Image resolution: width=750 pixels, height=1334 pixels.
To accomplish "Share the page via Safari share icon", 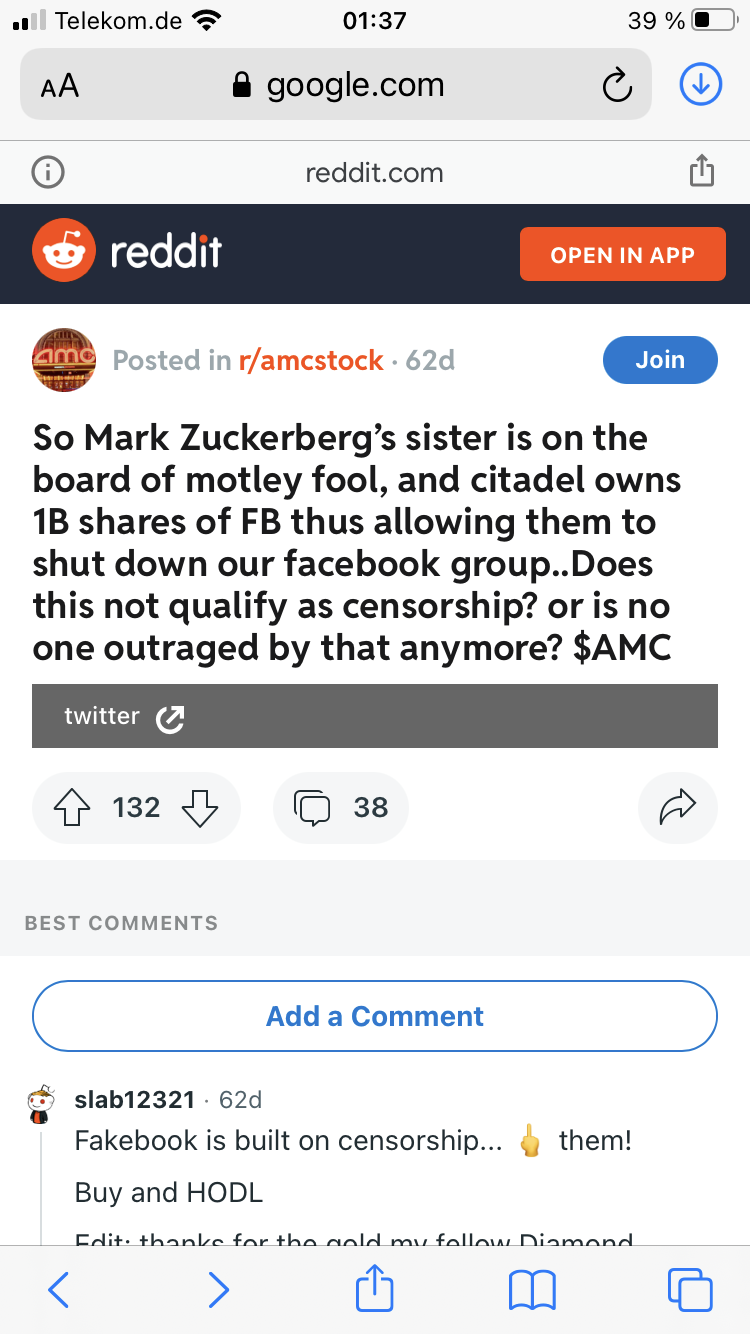I will click(x=374, y=1290).
